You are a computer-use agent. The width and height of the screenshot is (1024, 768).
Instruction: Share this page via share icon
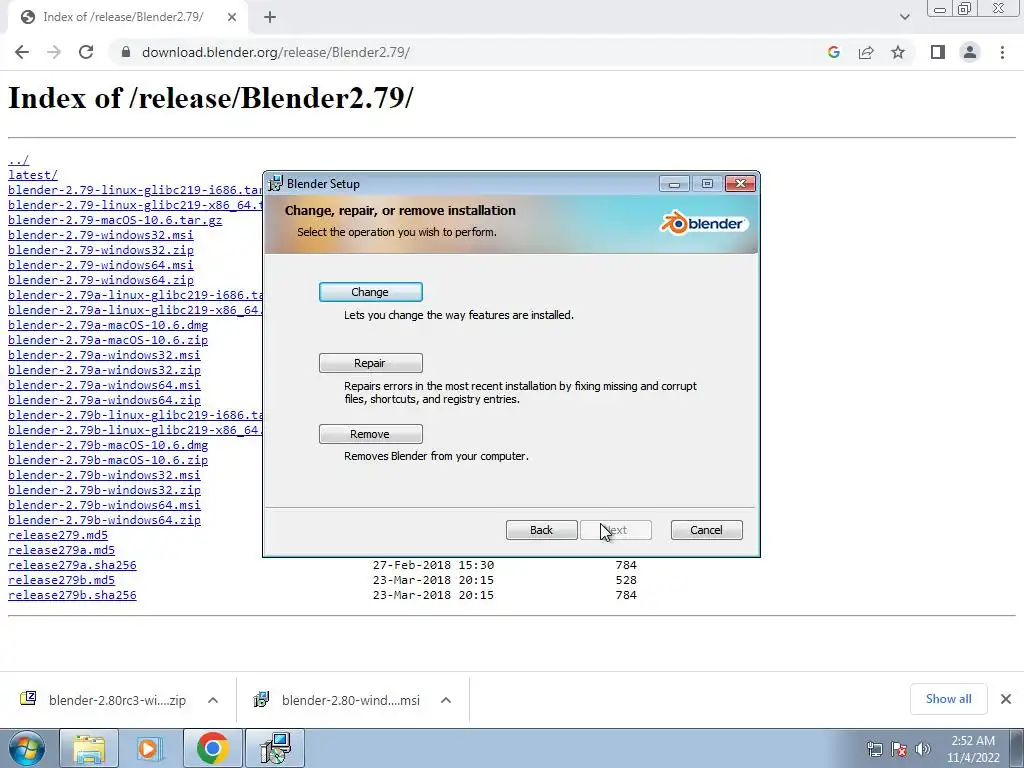tap(866, 52)
